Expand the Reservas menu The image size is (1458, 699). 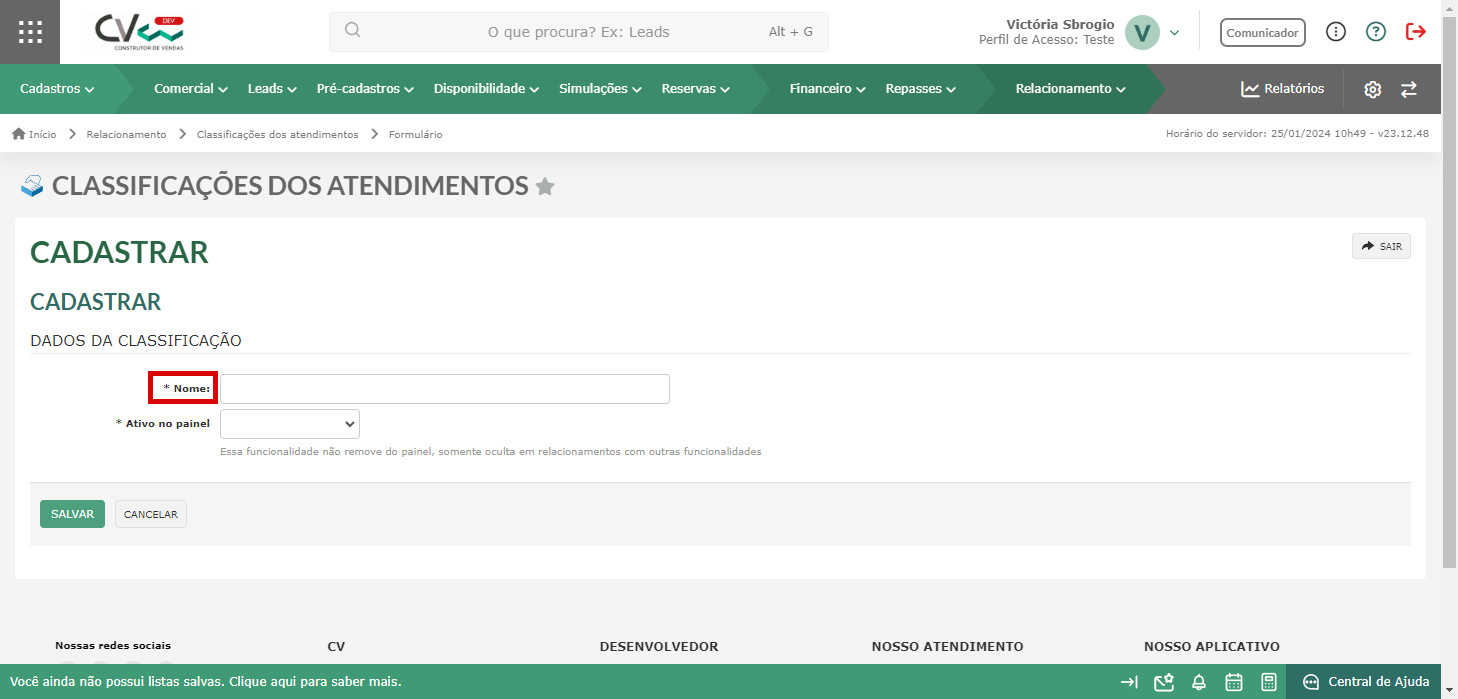[x=695, y=89]
